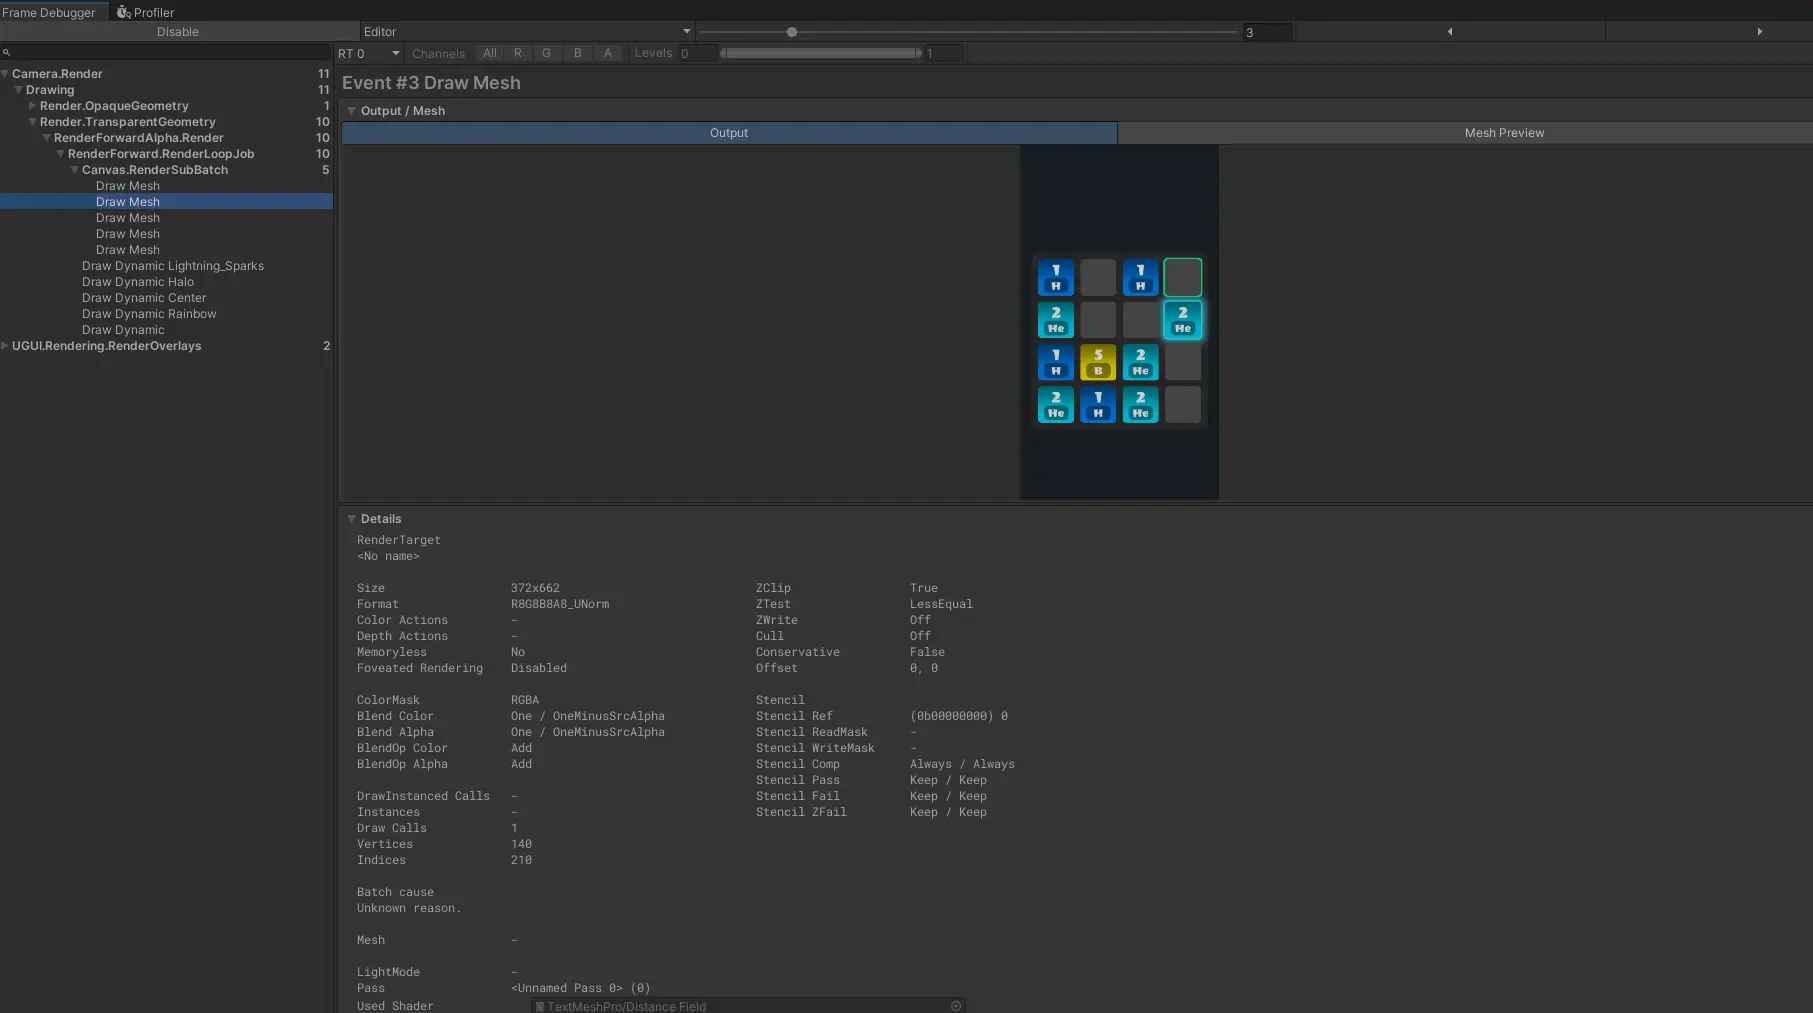Image resolution: width=1813 pixels, height=1013 pixels.
Task: Collapse the RenderForward.RenderLoopJob node
Action: [x=60, y=154]
